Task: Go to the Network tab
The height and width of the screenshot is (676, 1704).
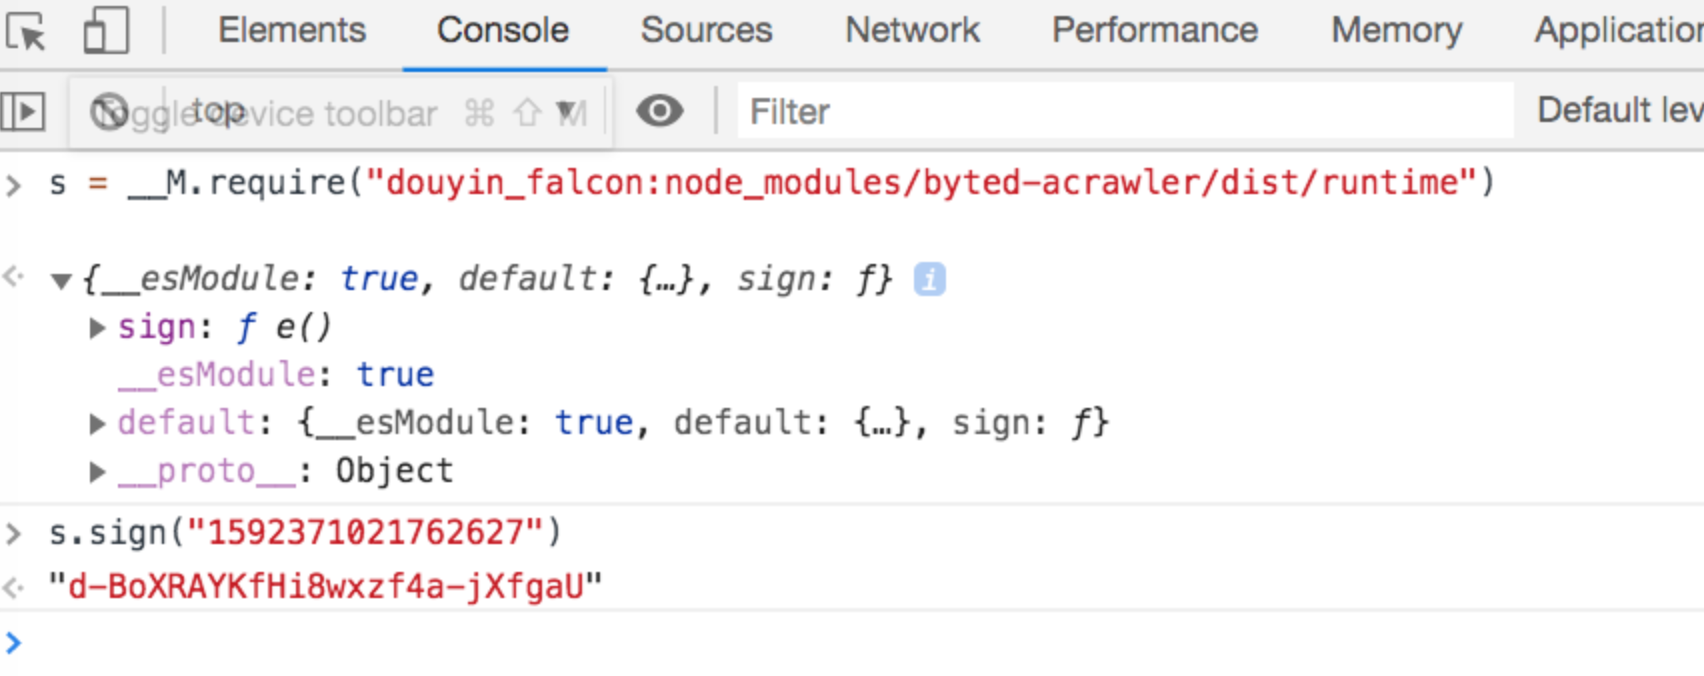Action: tap(912, 31)
